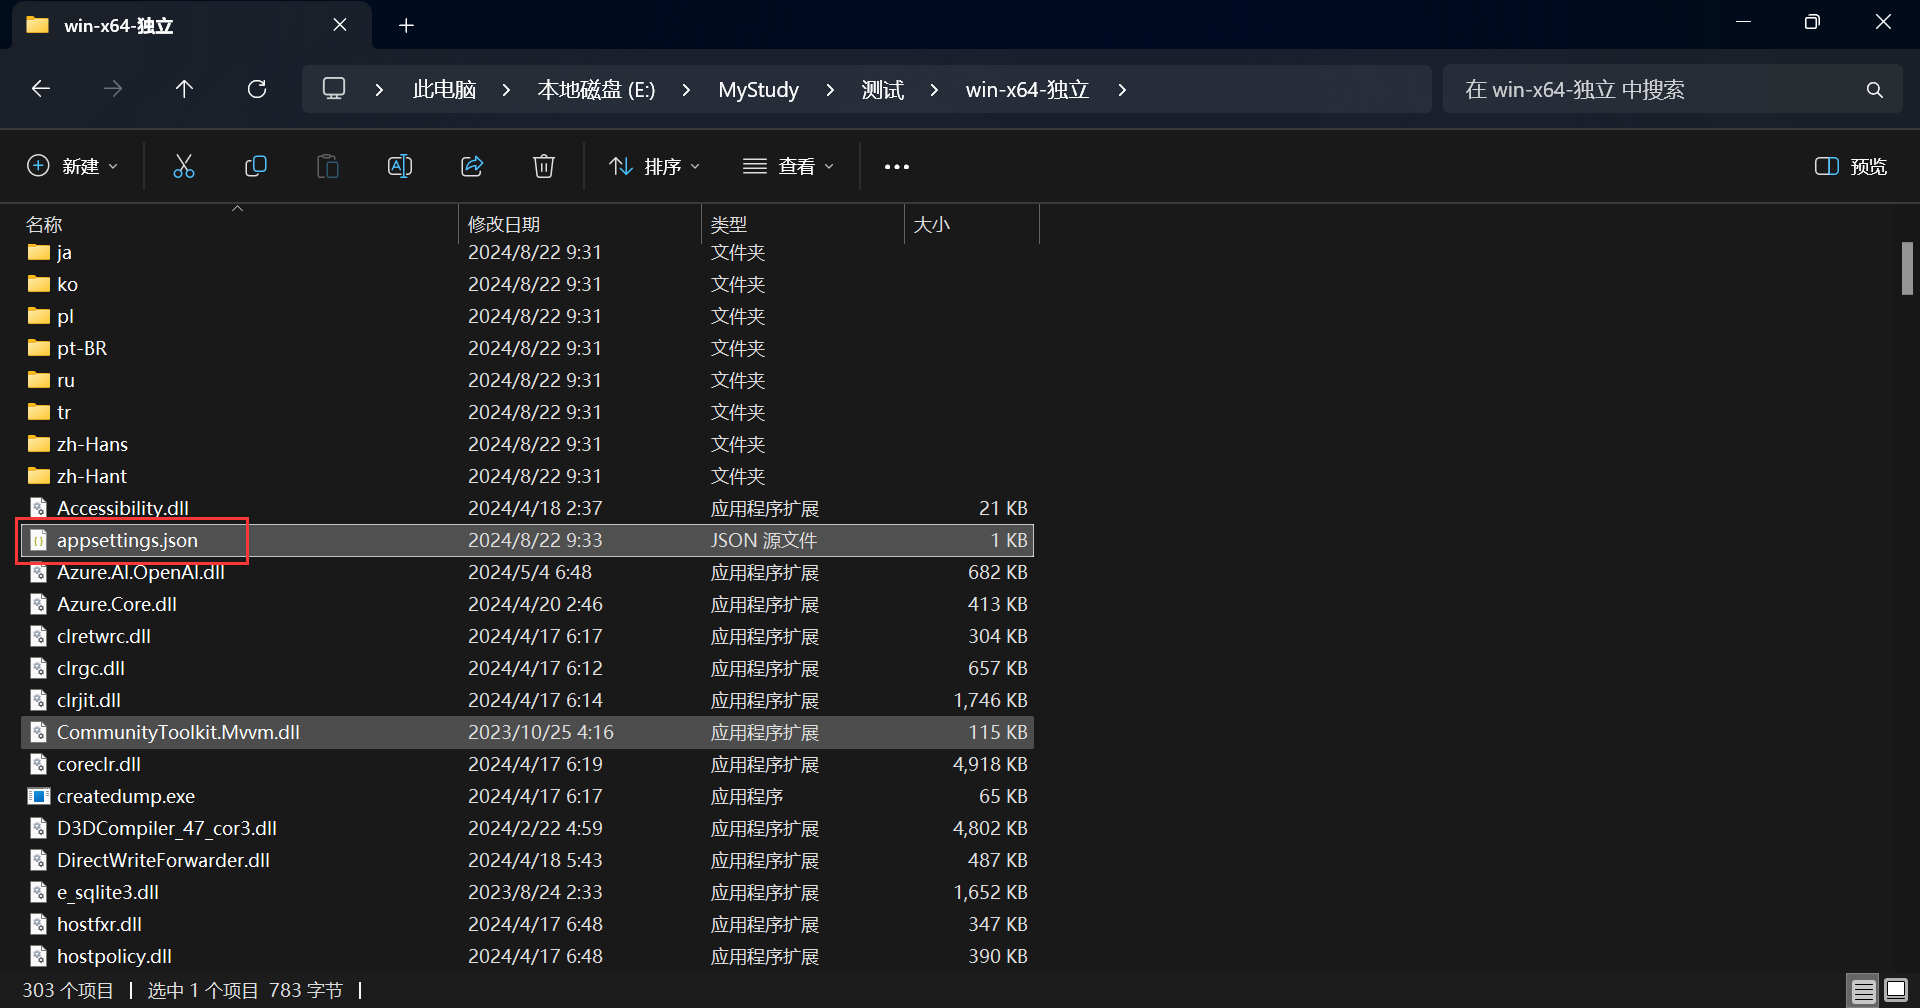Go up one directory level
Viewport: 1920px width, 1008px height.
coord(184,89)
